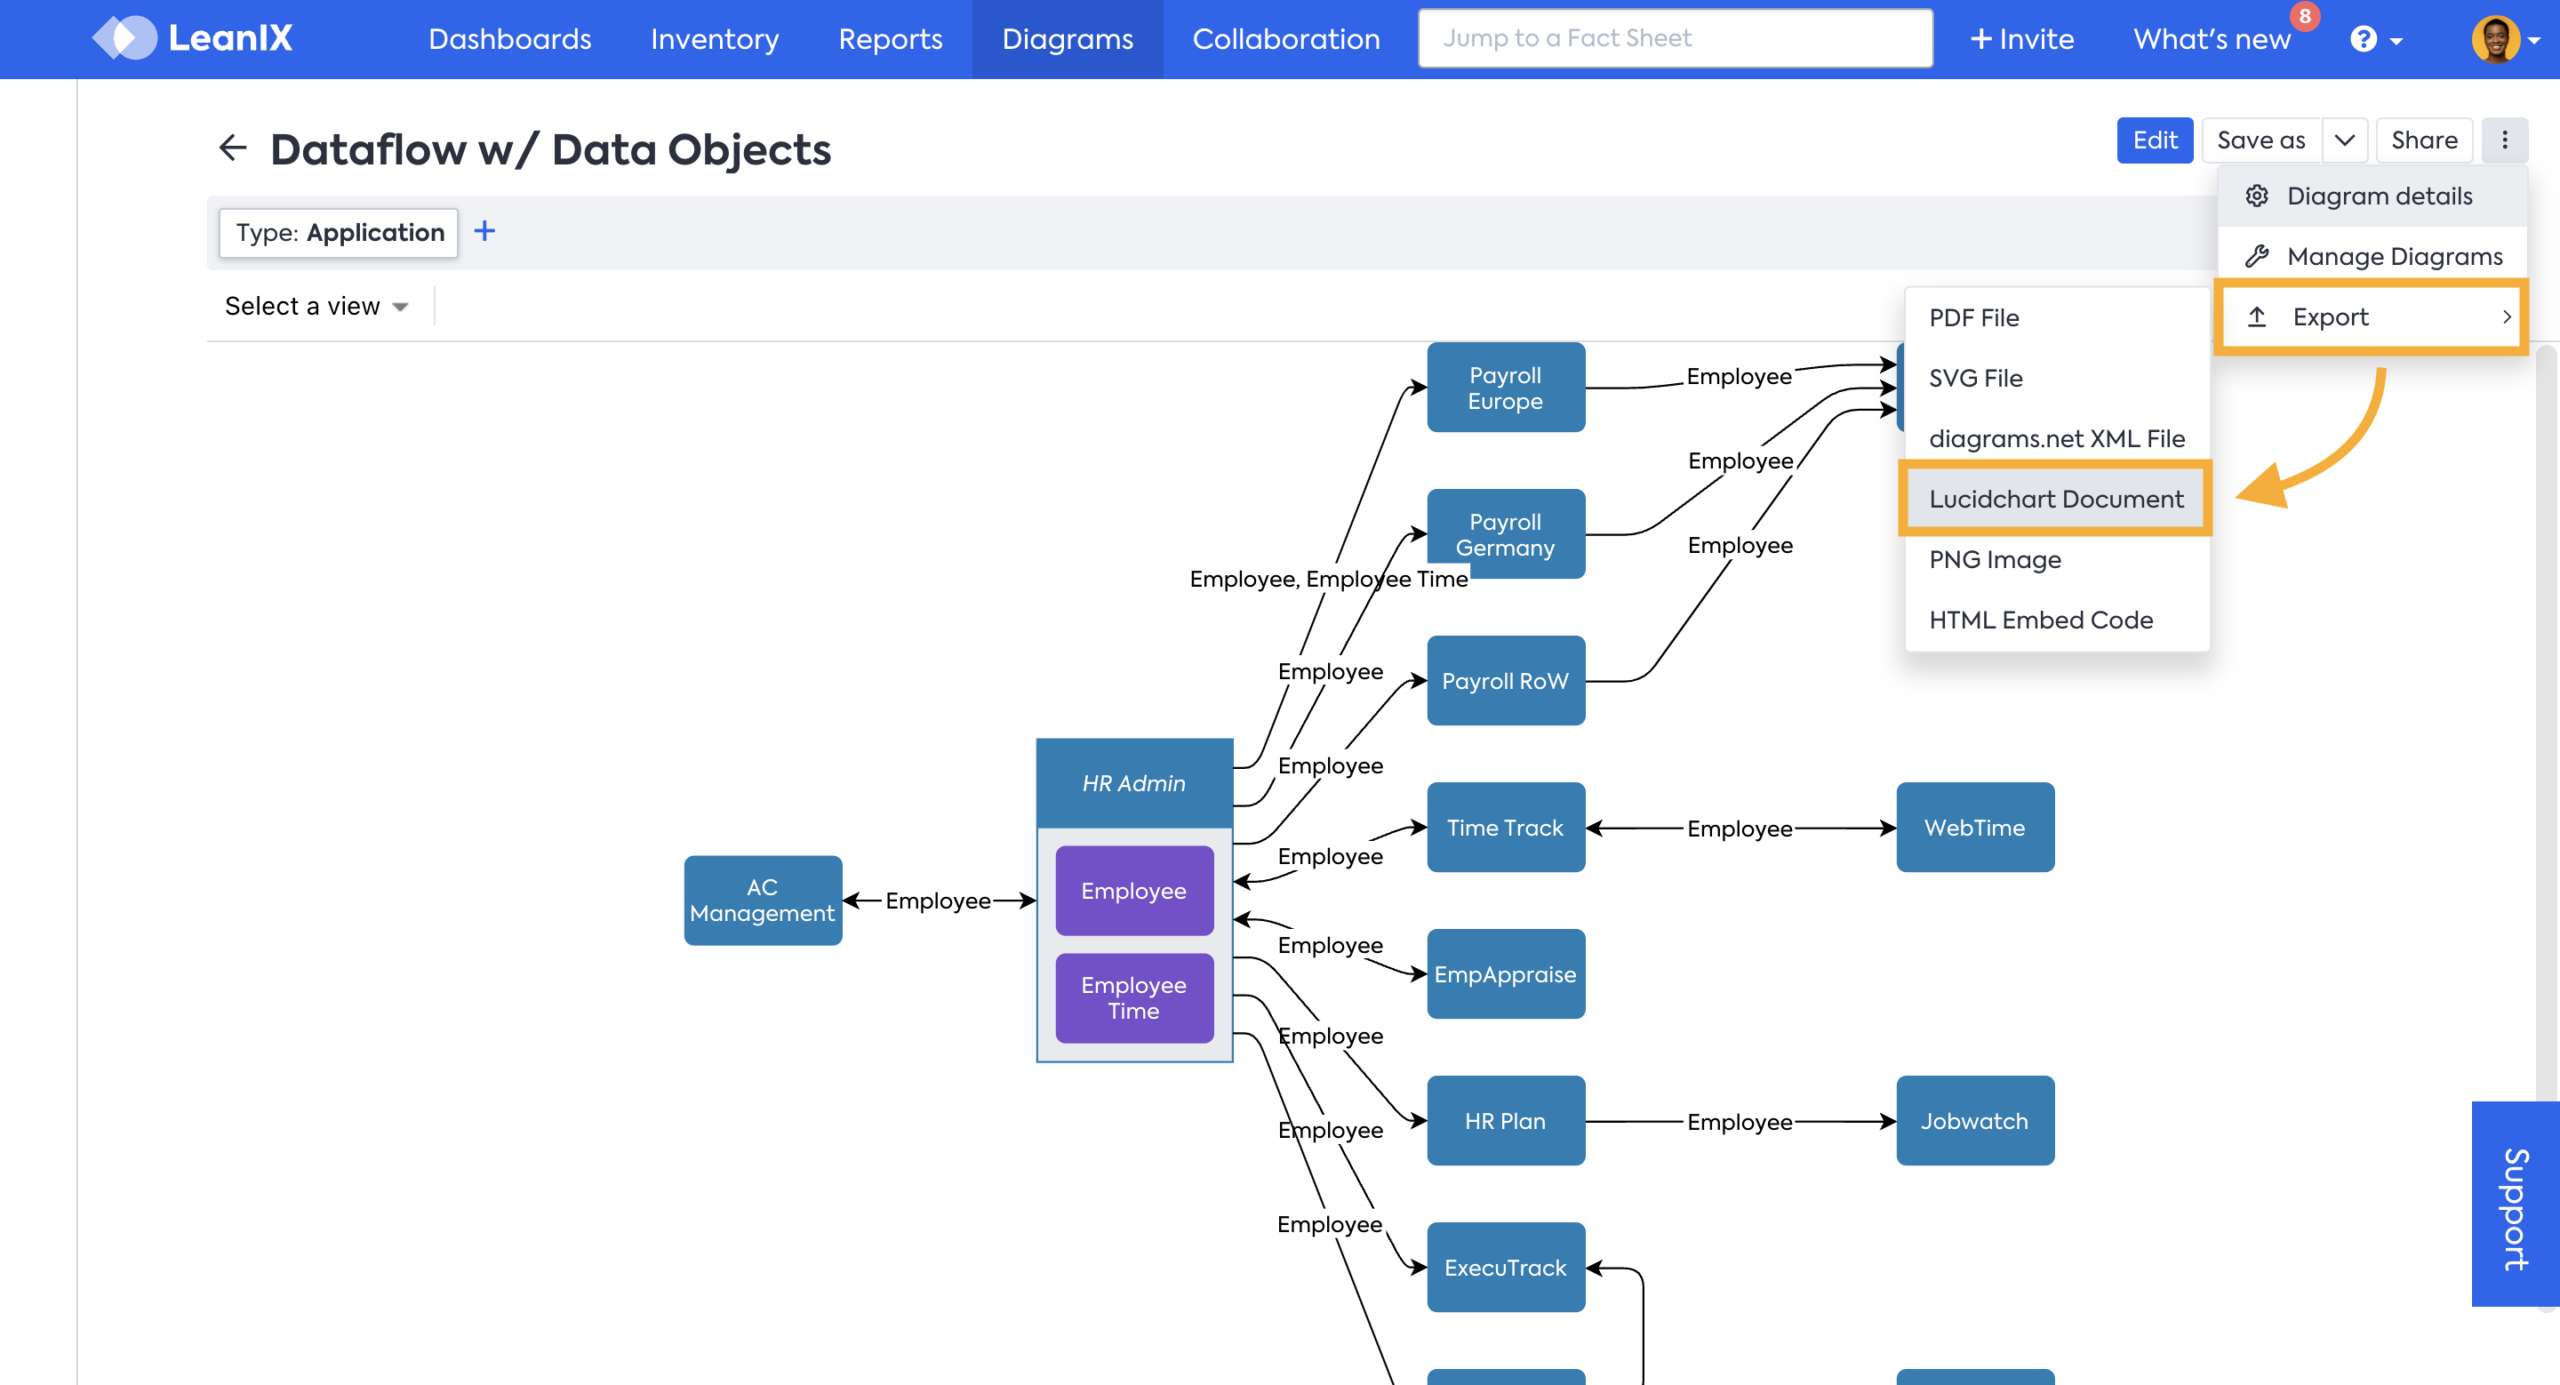The image size is (2560, 1385).
Task: Click the Export upload icon
Action: [2257, 316]
